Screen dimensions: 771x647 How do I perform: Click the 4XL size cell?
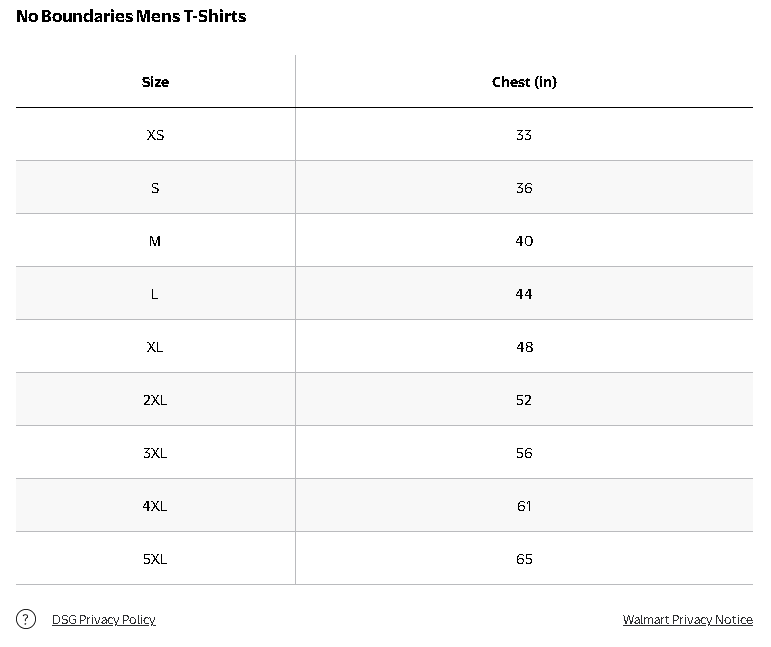[x=155, y=506]
